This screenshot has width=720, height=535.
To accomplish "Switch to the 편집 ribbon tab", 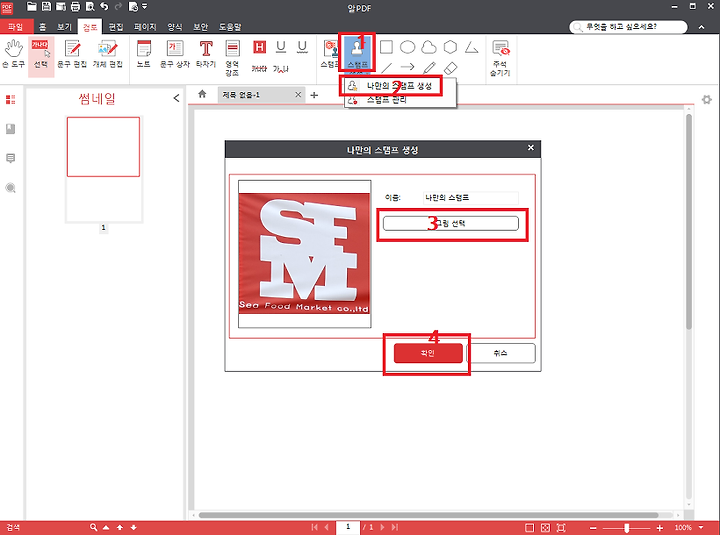I will point(116,27).
